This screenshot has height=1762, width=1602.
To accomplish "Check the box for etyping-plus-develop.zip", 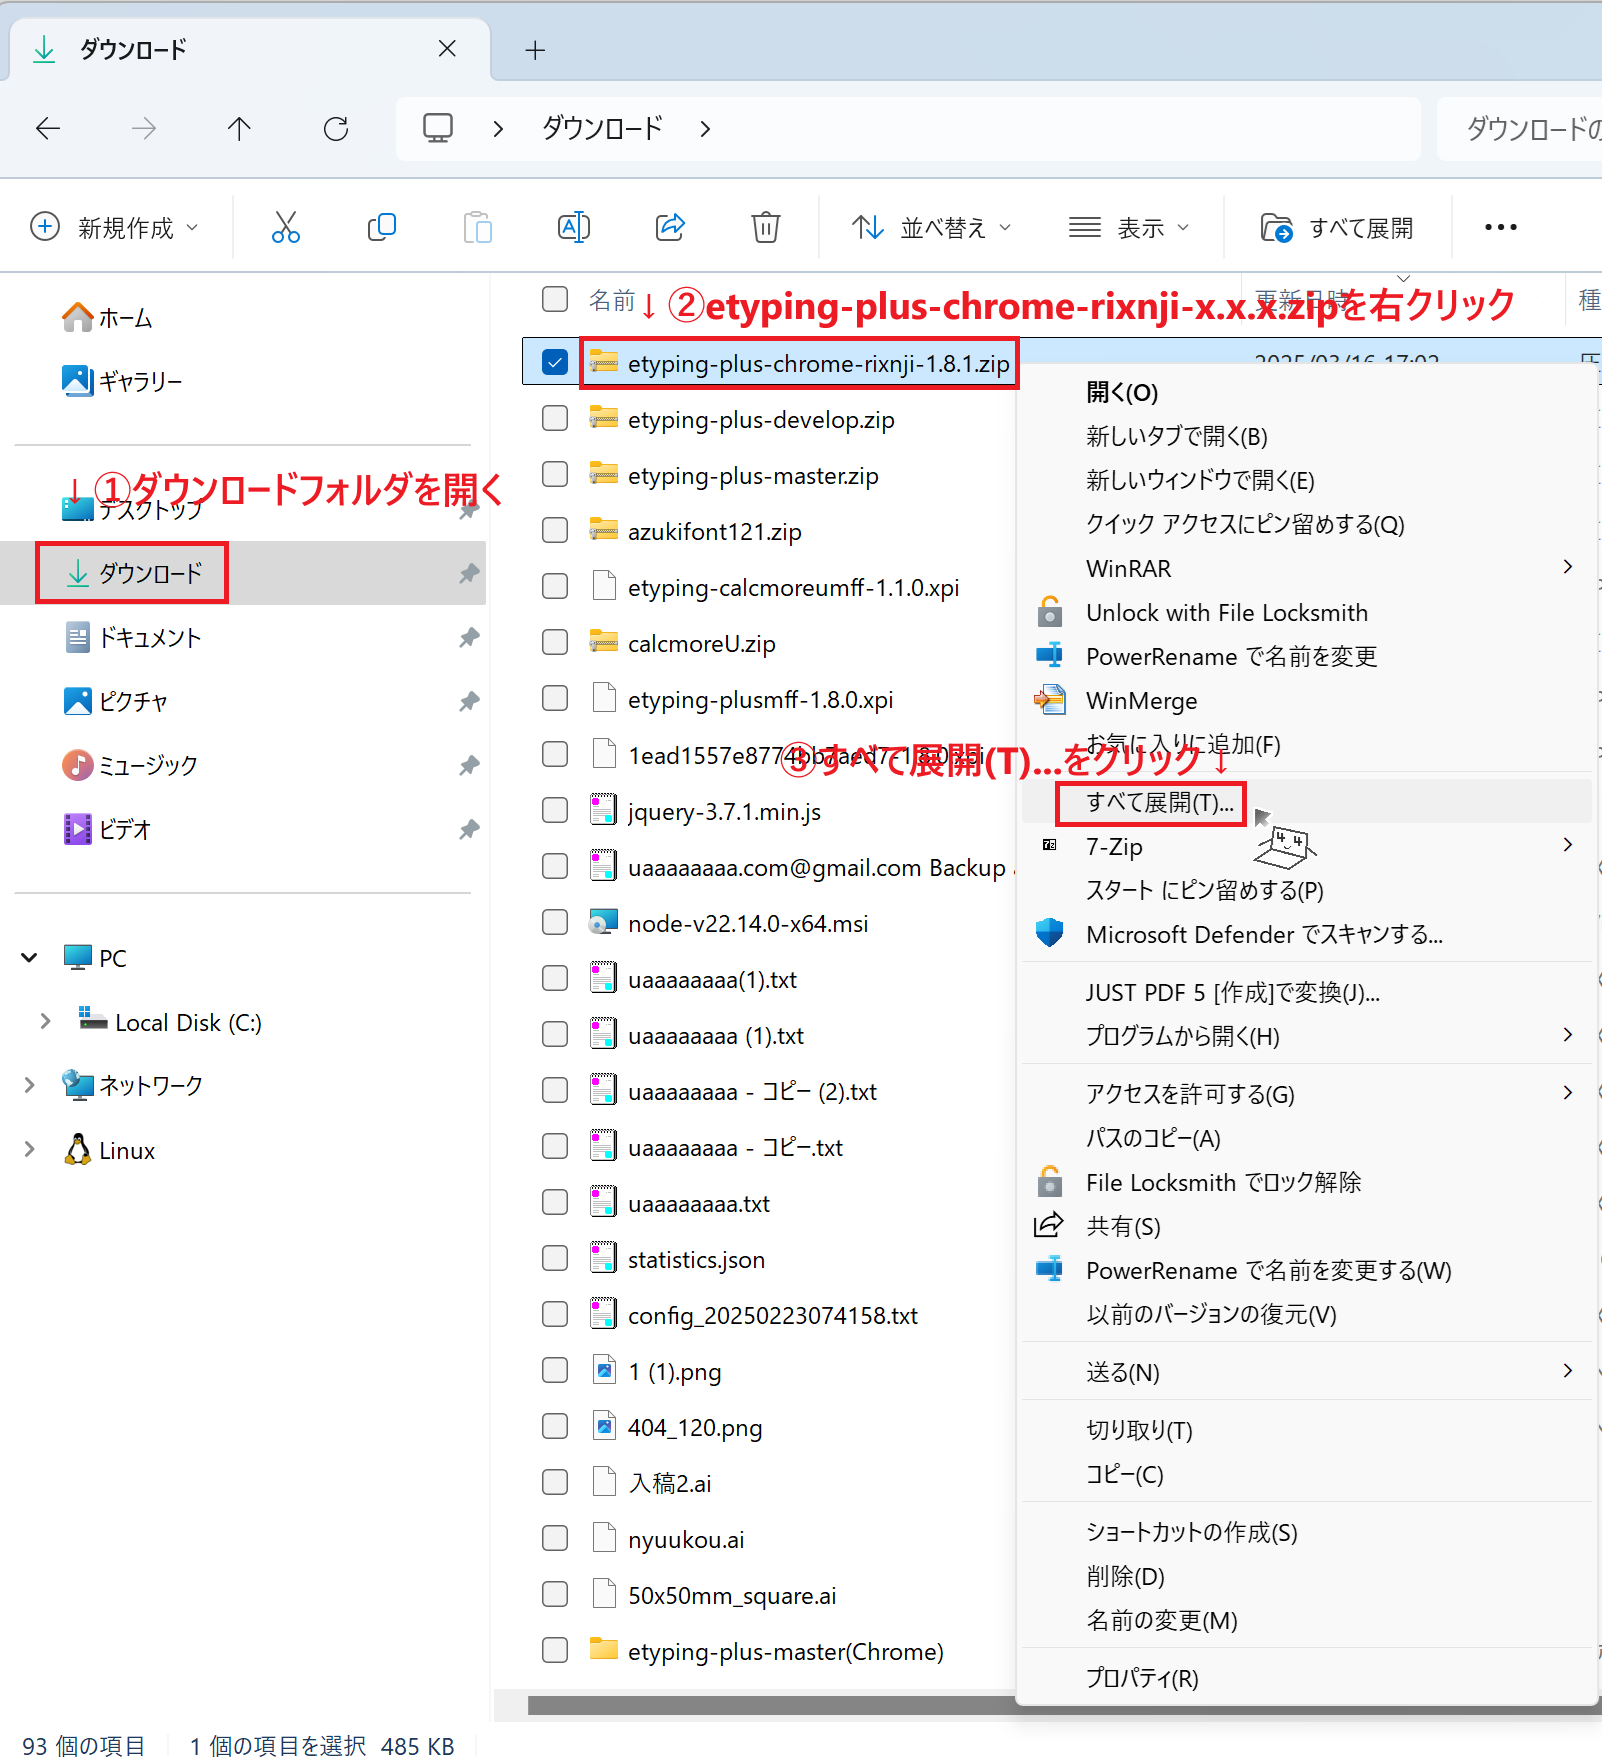I will [x=555, y=418].
